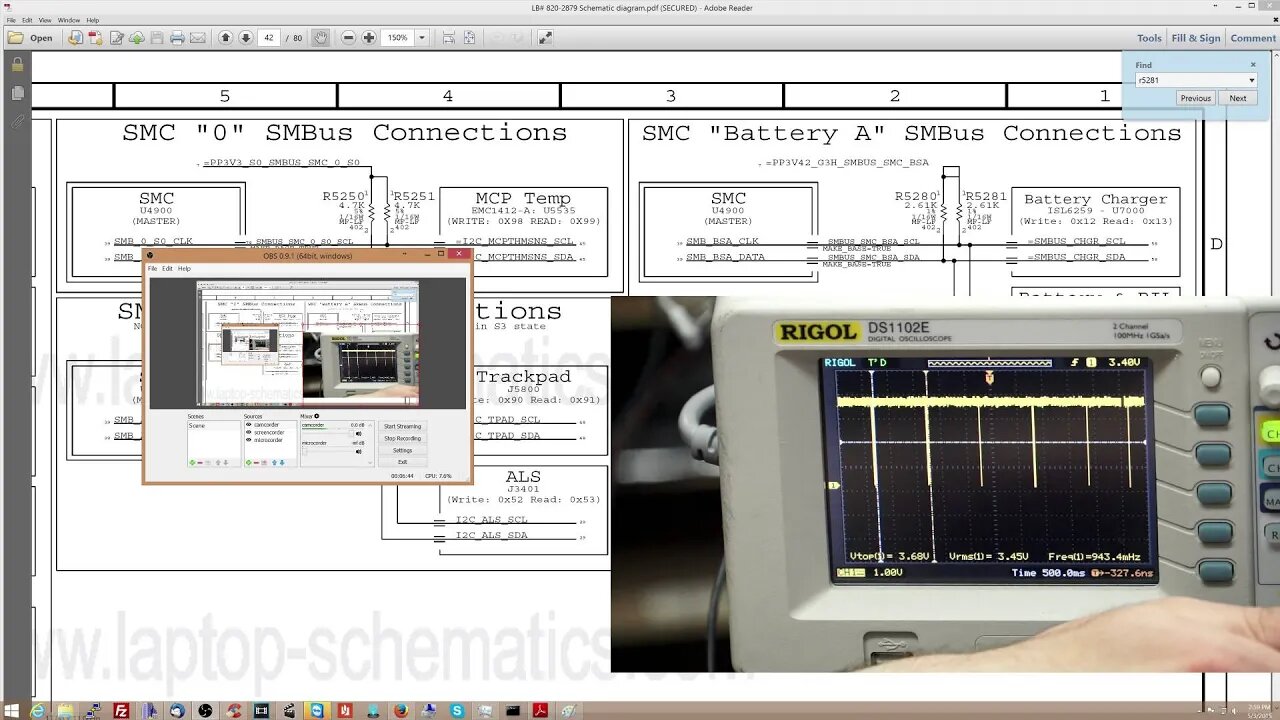Click Start Streaming in OBS

pyautogui.click(x=403, y=426)
